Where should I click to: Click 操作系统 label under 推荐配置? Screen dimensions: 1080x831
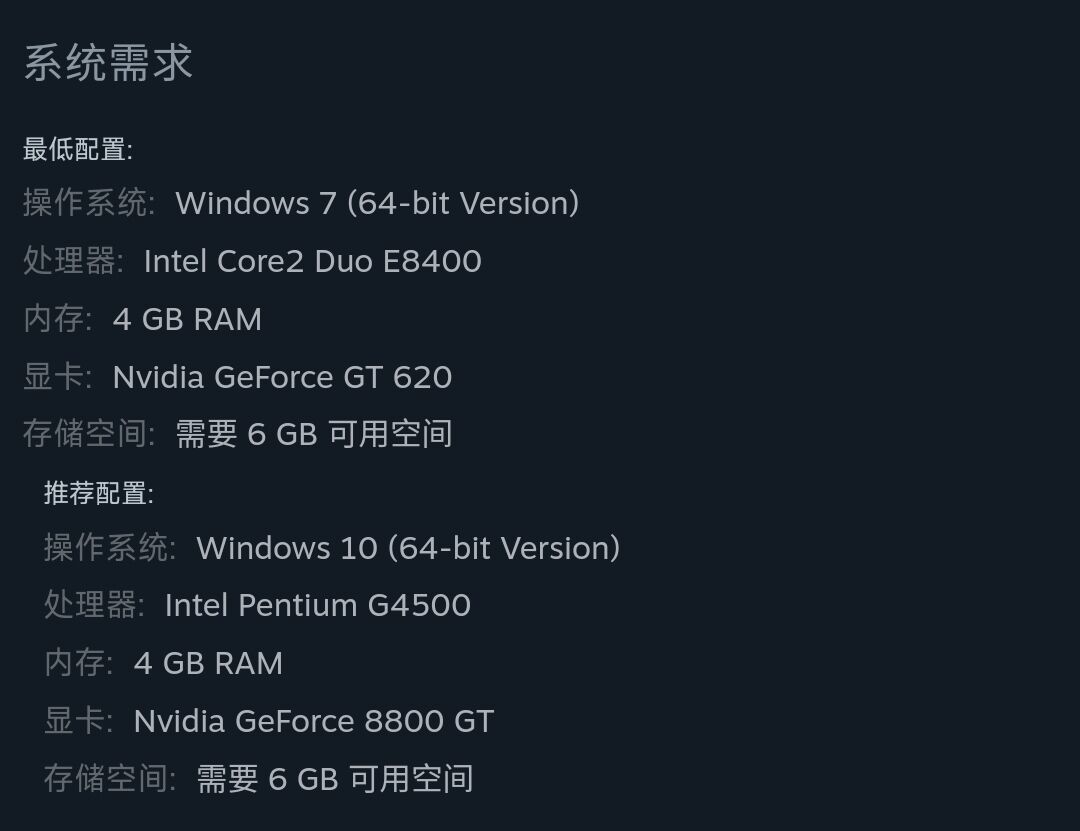[110, 548]
